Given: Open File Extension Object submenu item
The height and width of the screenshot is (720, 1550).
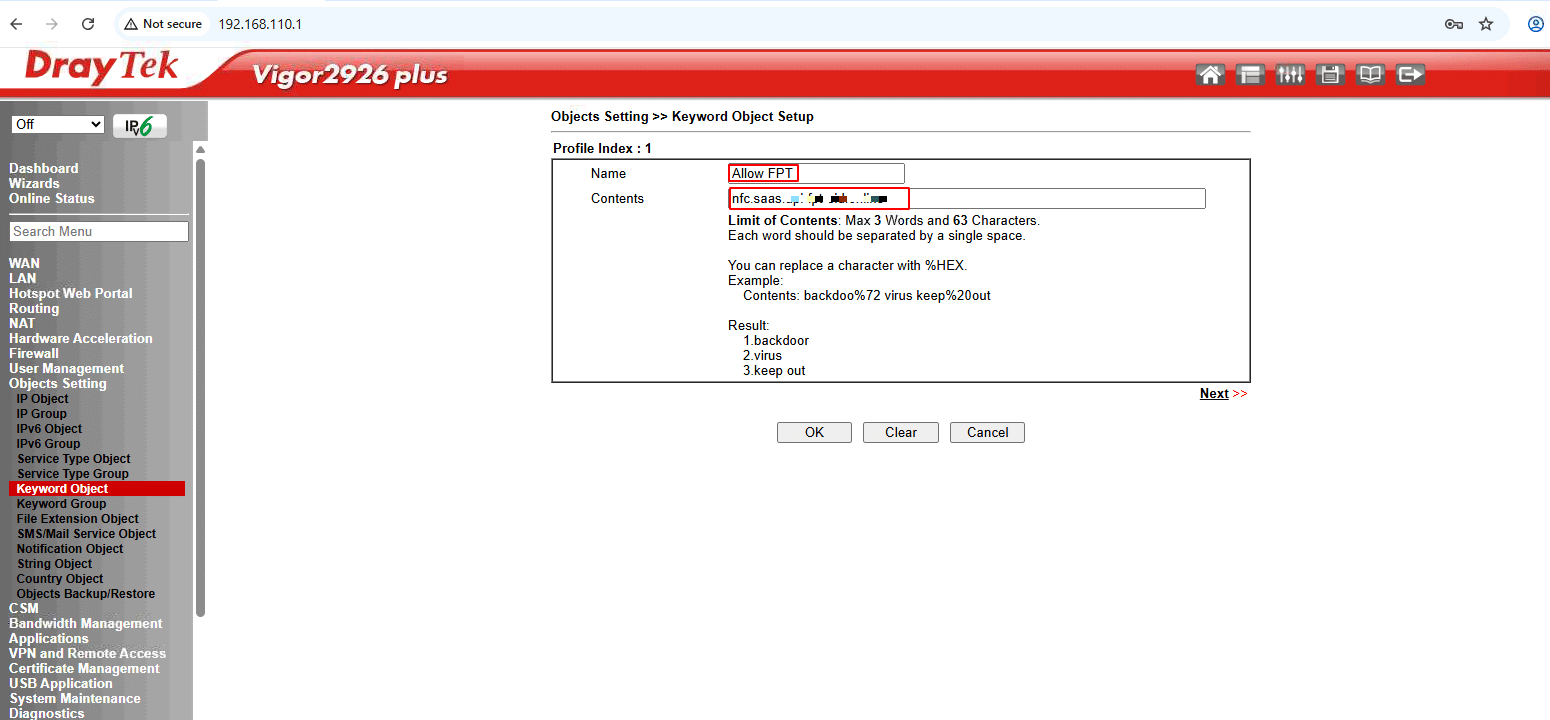Looking at the screenshot, I should point(78,519).
